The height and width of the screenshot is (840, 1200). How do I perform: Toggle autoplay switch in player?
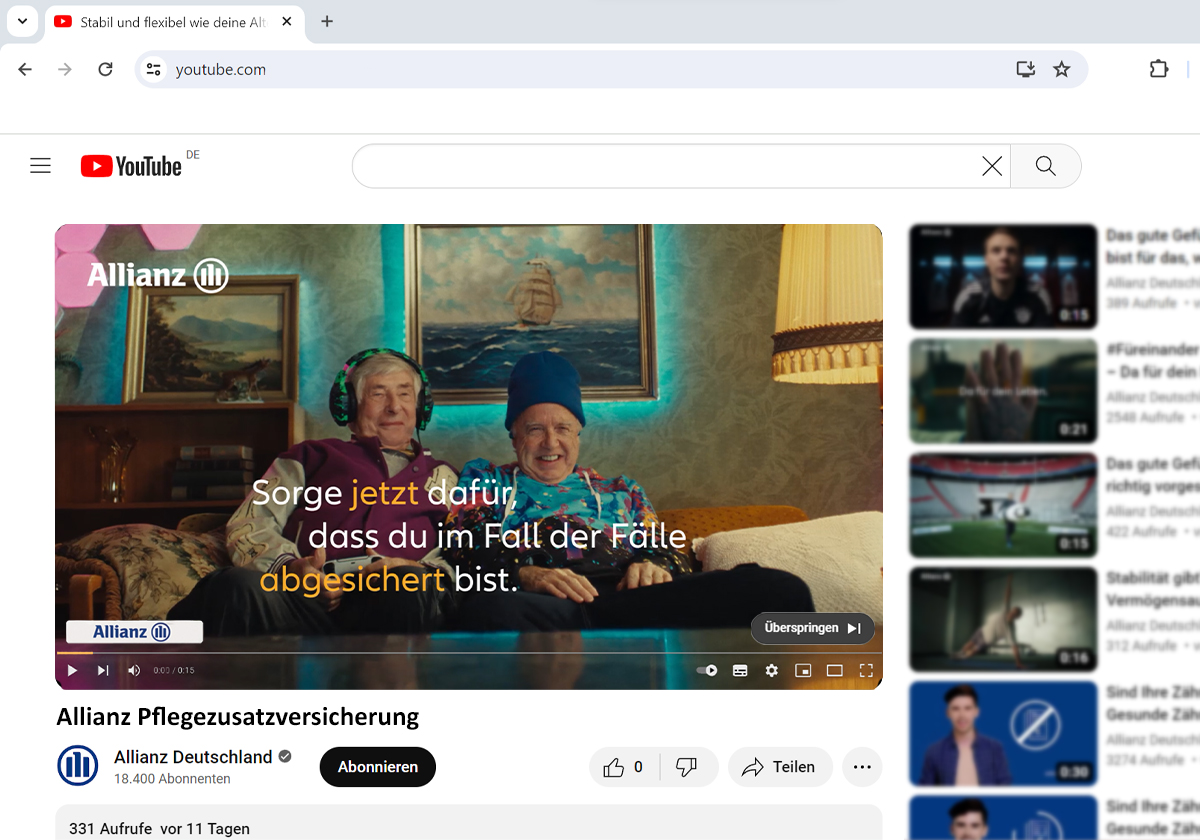click(x=707, y=670)
